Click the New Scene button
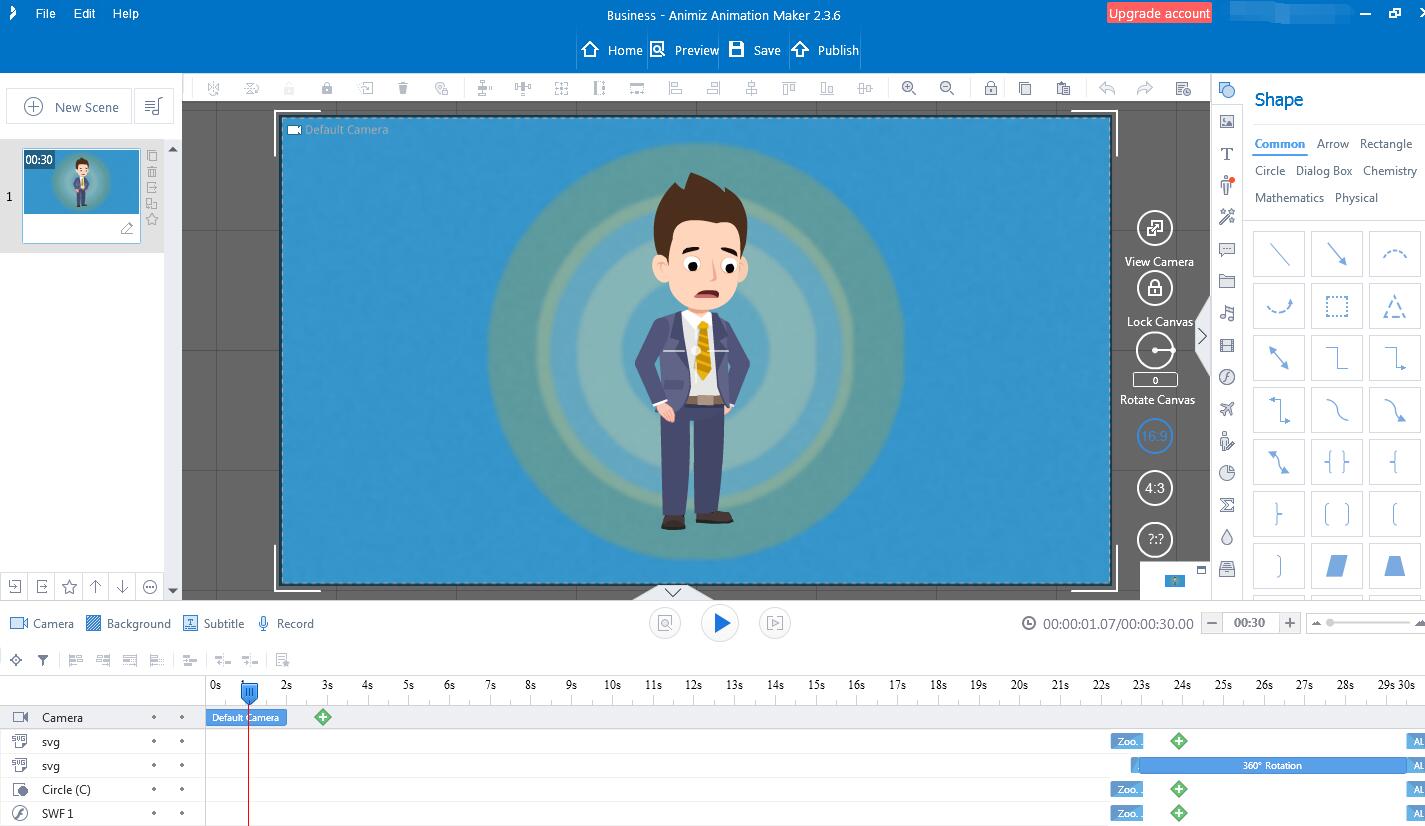Image resolution: width=1425 pixels, height=826 pixels. pos(73,107)
